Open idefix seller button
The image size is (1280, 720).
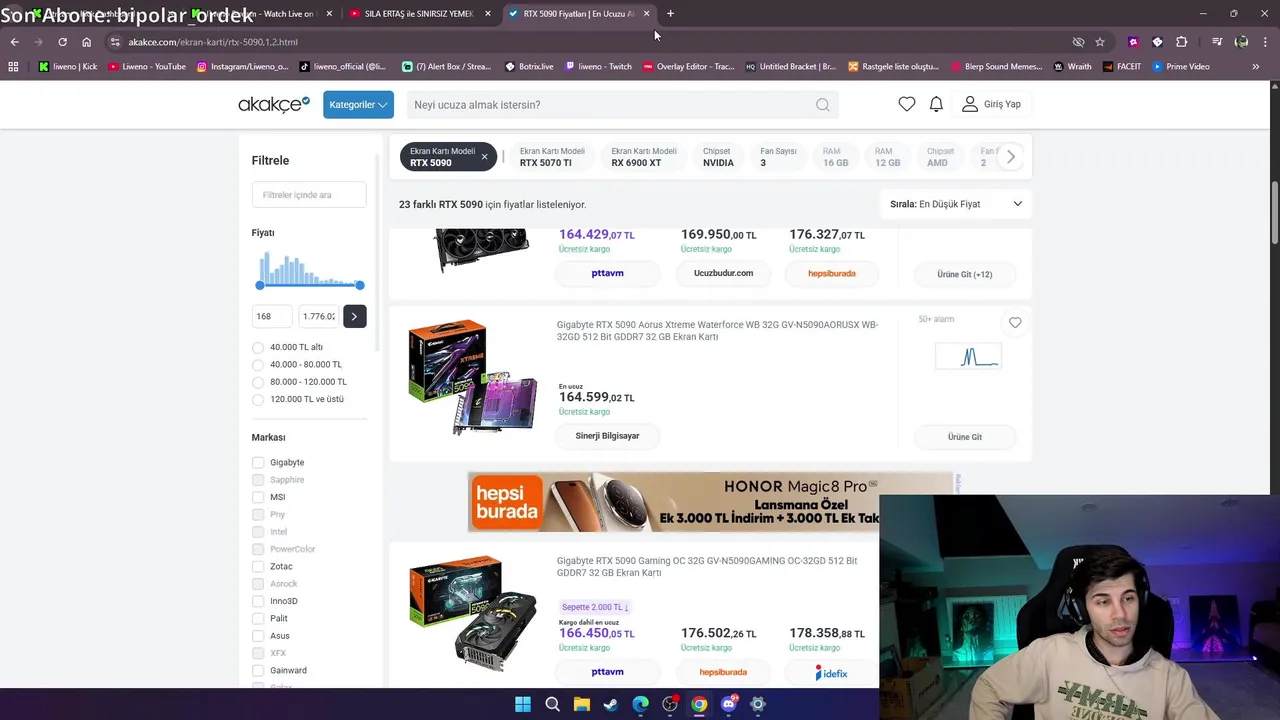coord(831,673)
